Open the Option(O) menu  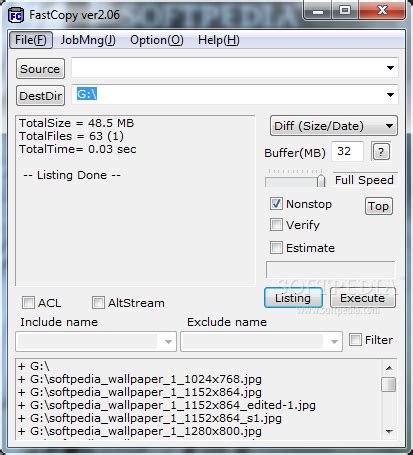pos(157,40)
